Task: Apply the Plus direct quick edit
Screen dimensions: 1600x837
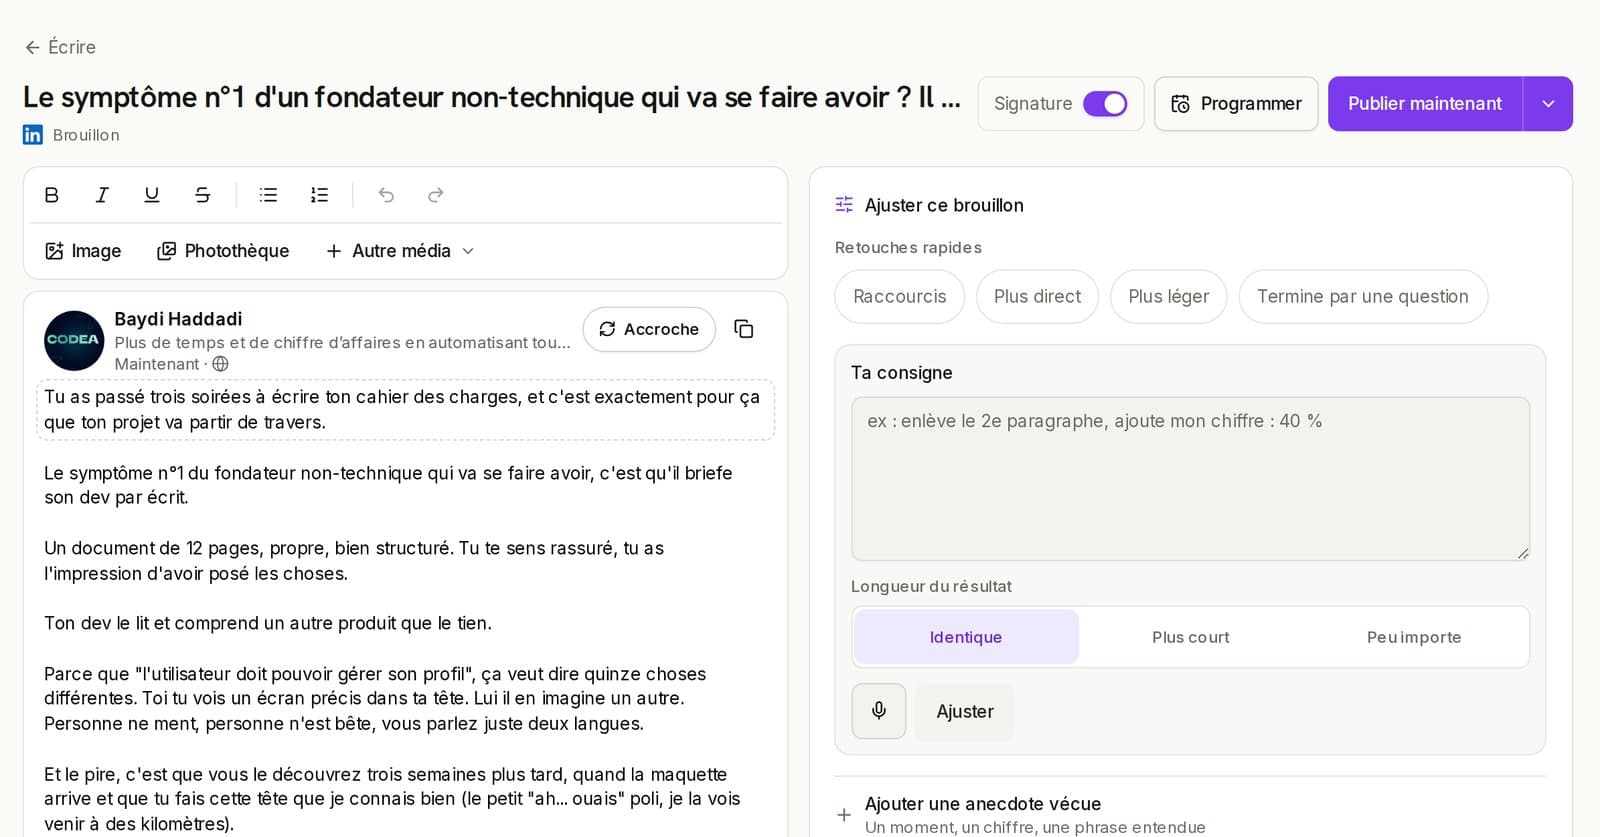Action: (x=1037, y=296)
